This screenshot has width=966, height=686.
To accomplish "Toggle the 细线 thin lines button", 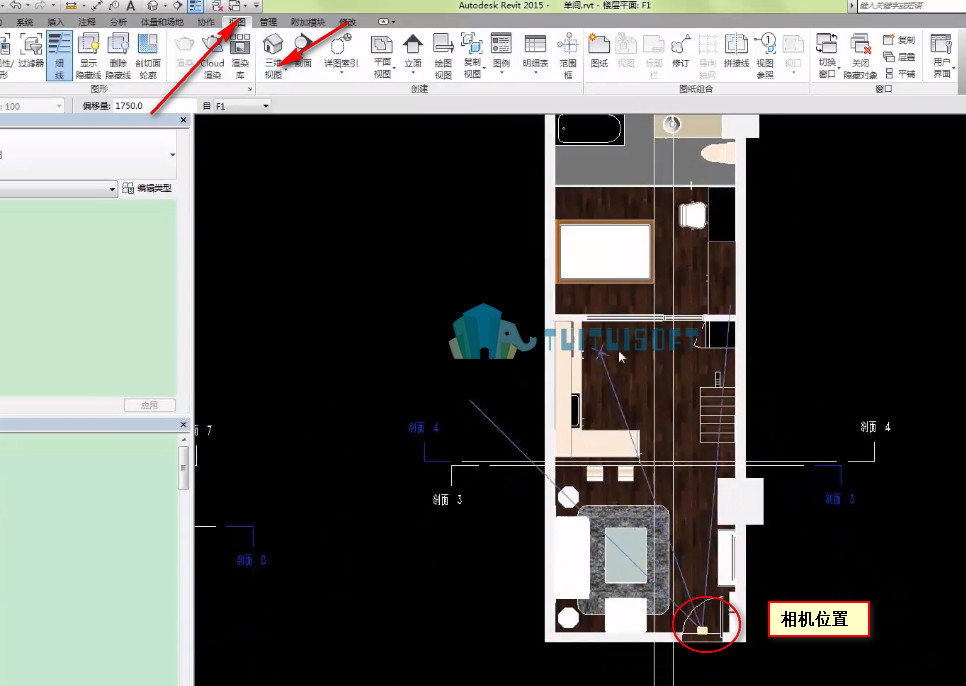I will [x=59, y=55].
